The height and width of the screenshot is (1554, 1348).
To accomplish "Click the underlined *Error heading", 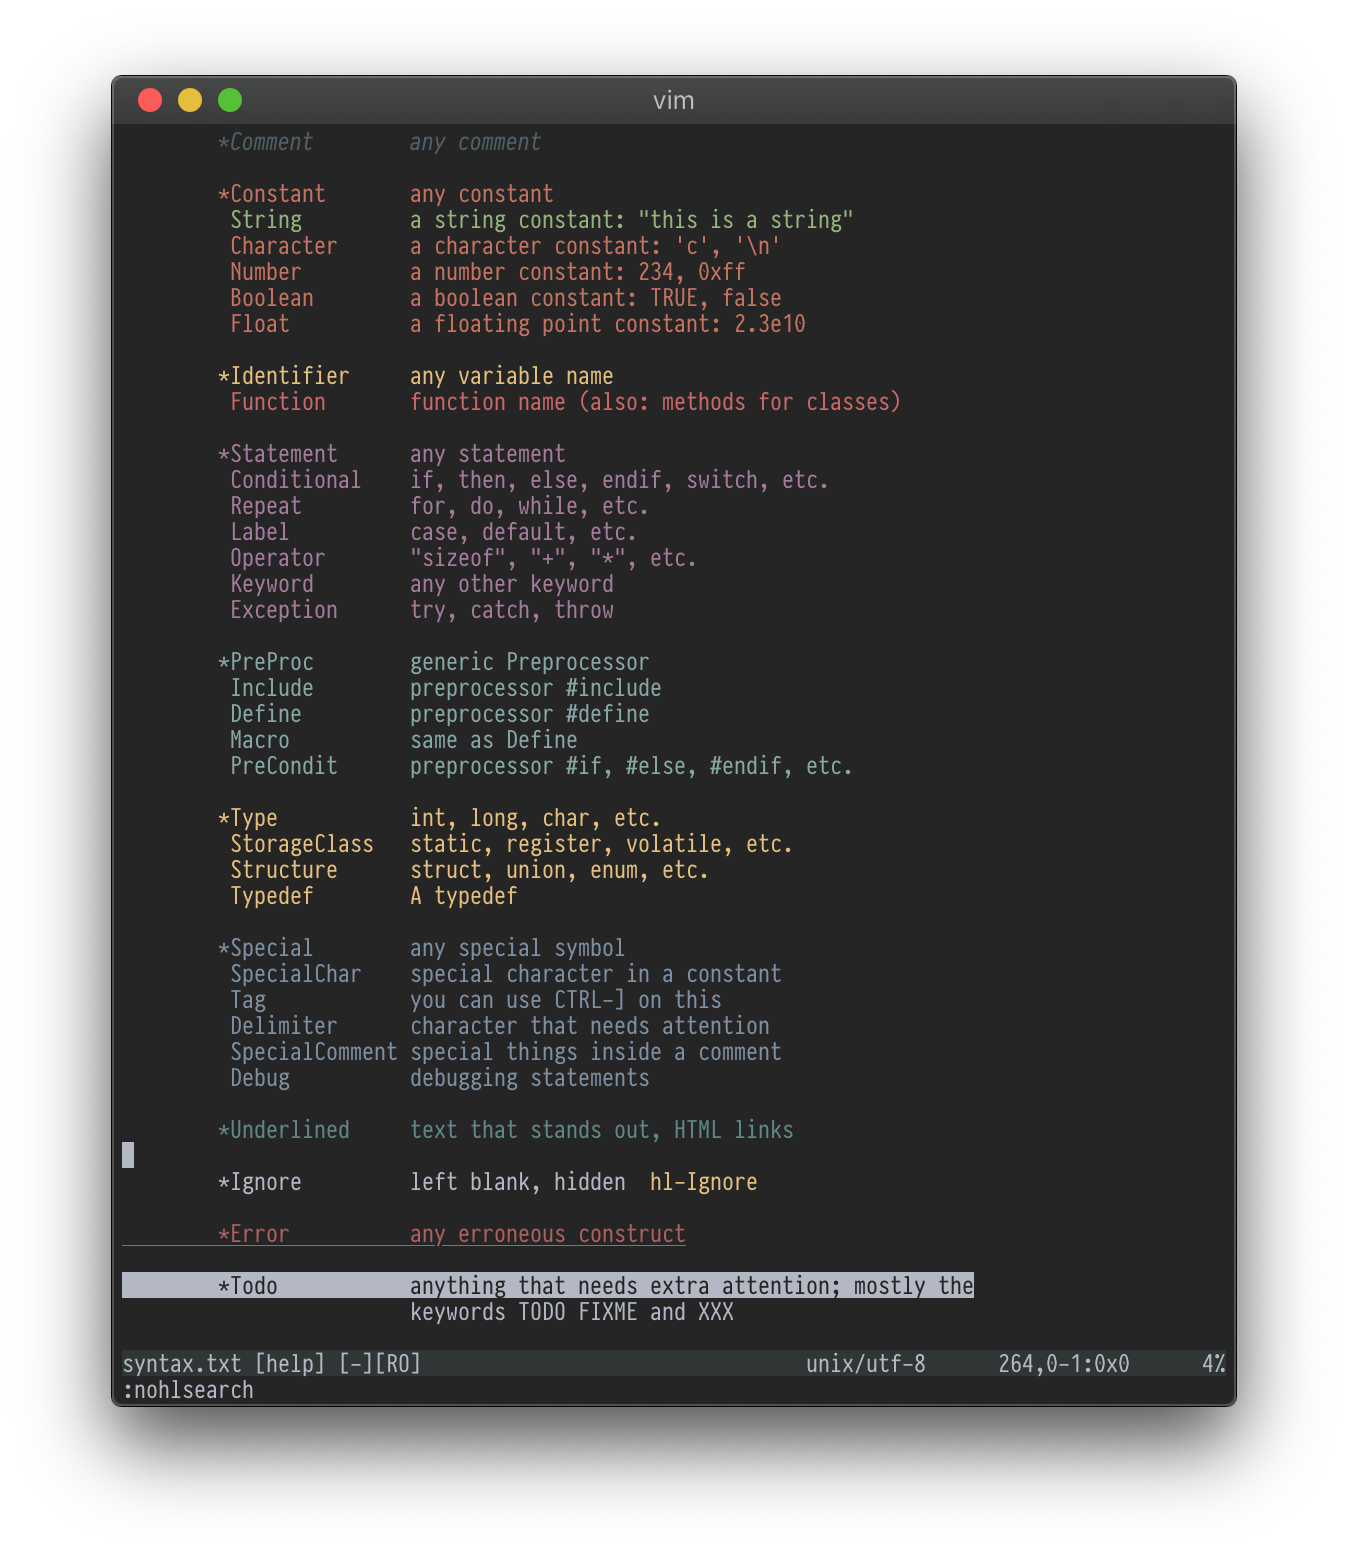I will [x=256, y=1233].
